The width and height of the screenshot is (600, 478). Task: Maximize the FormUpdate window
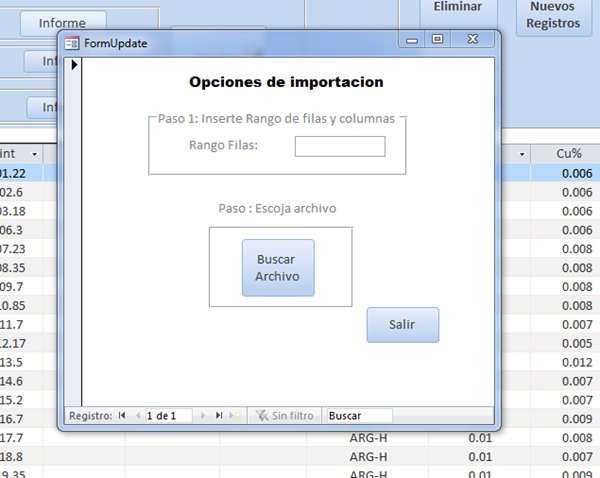[437, 39]
